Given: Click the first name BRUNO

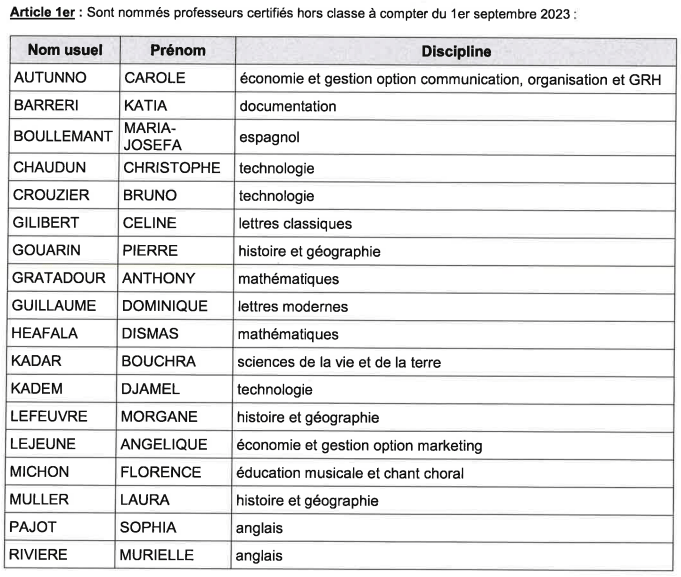Looking at the screenshot, I should [x=149, y=196].
